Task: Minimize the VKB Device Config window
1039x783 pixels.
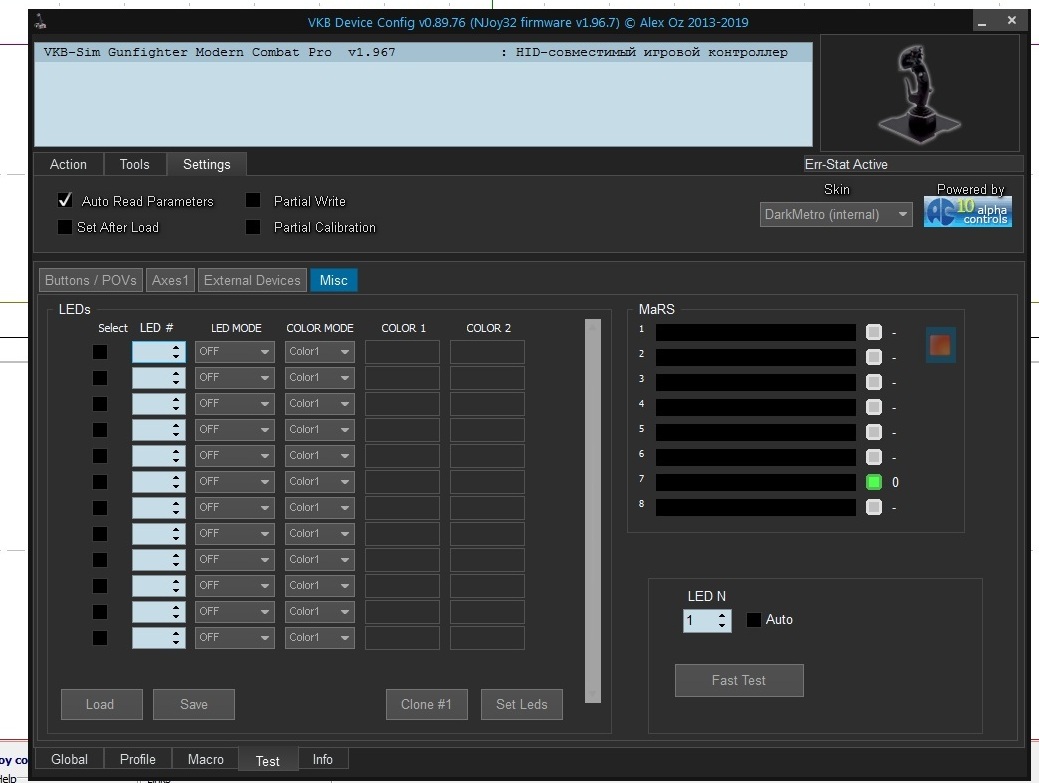Action: (982, 22)
